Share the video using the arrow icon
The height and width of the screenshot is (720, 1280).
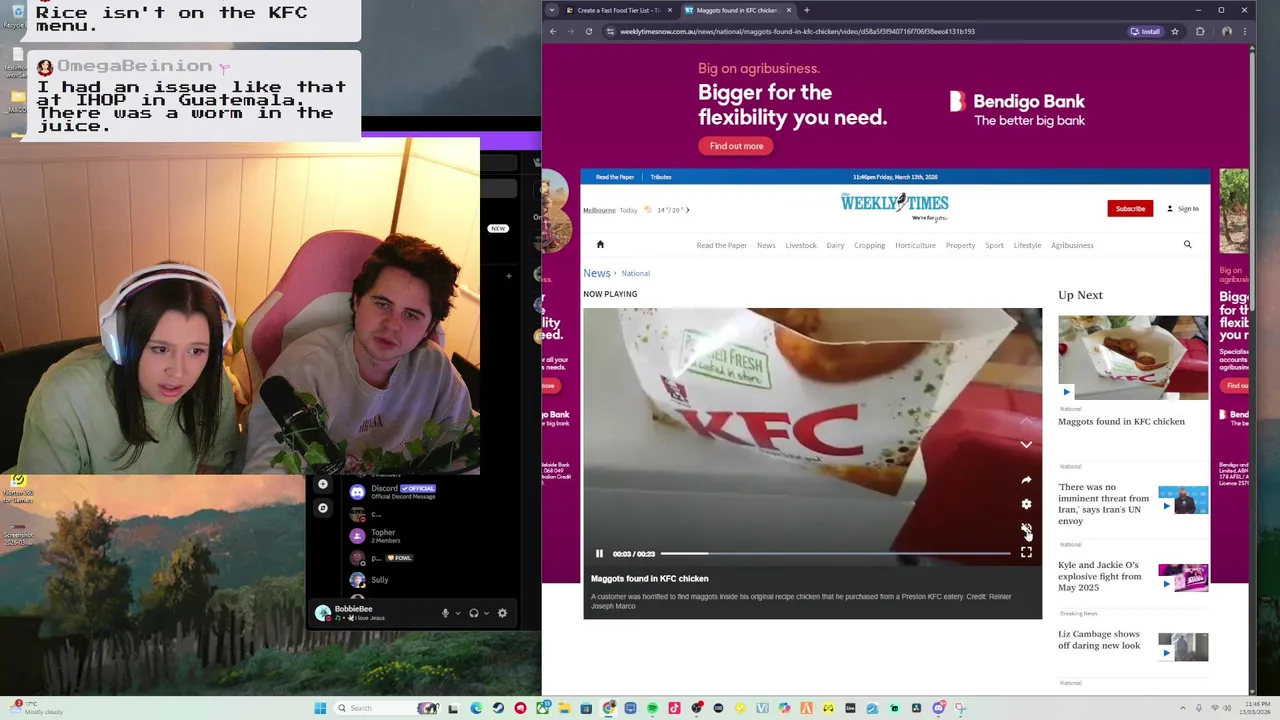click(1026, 480)
